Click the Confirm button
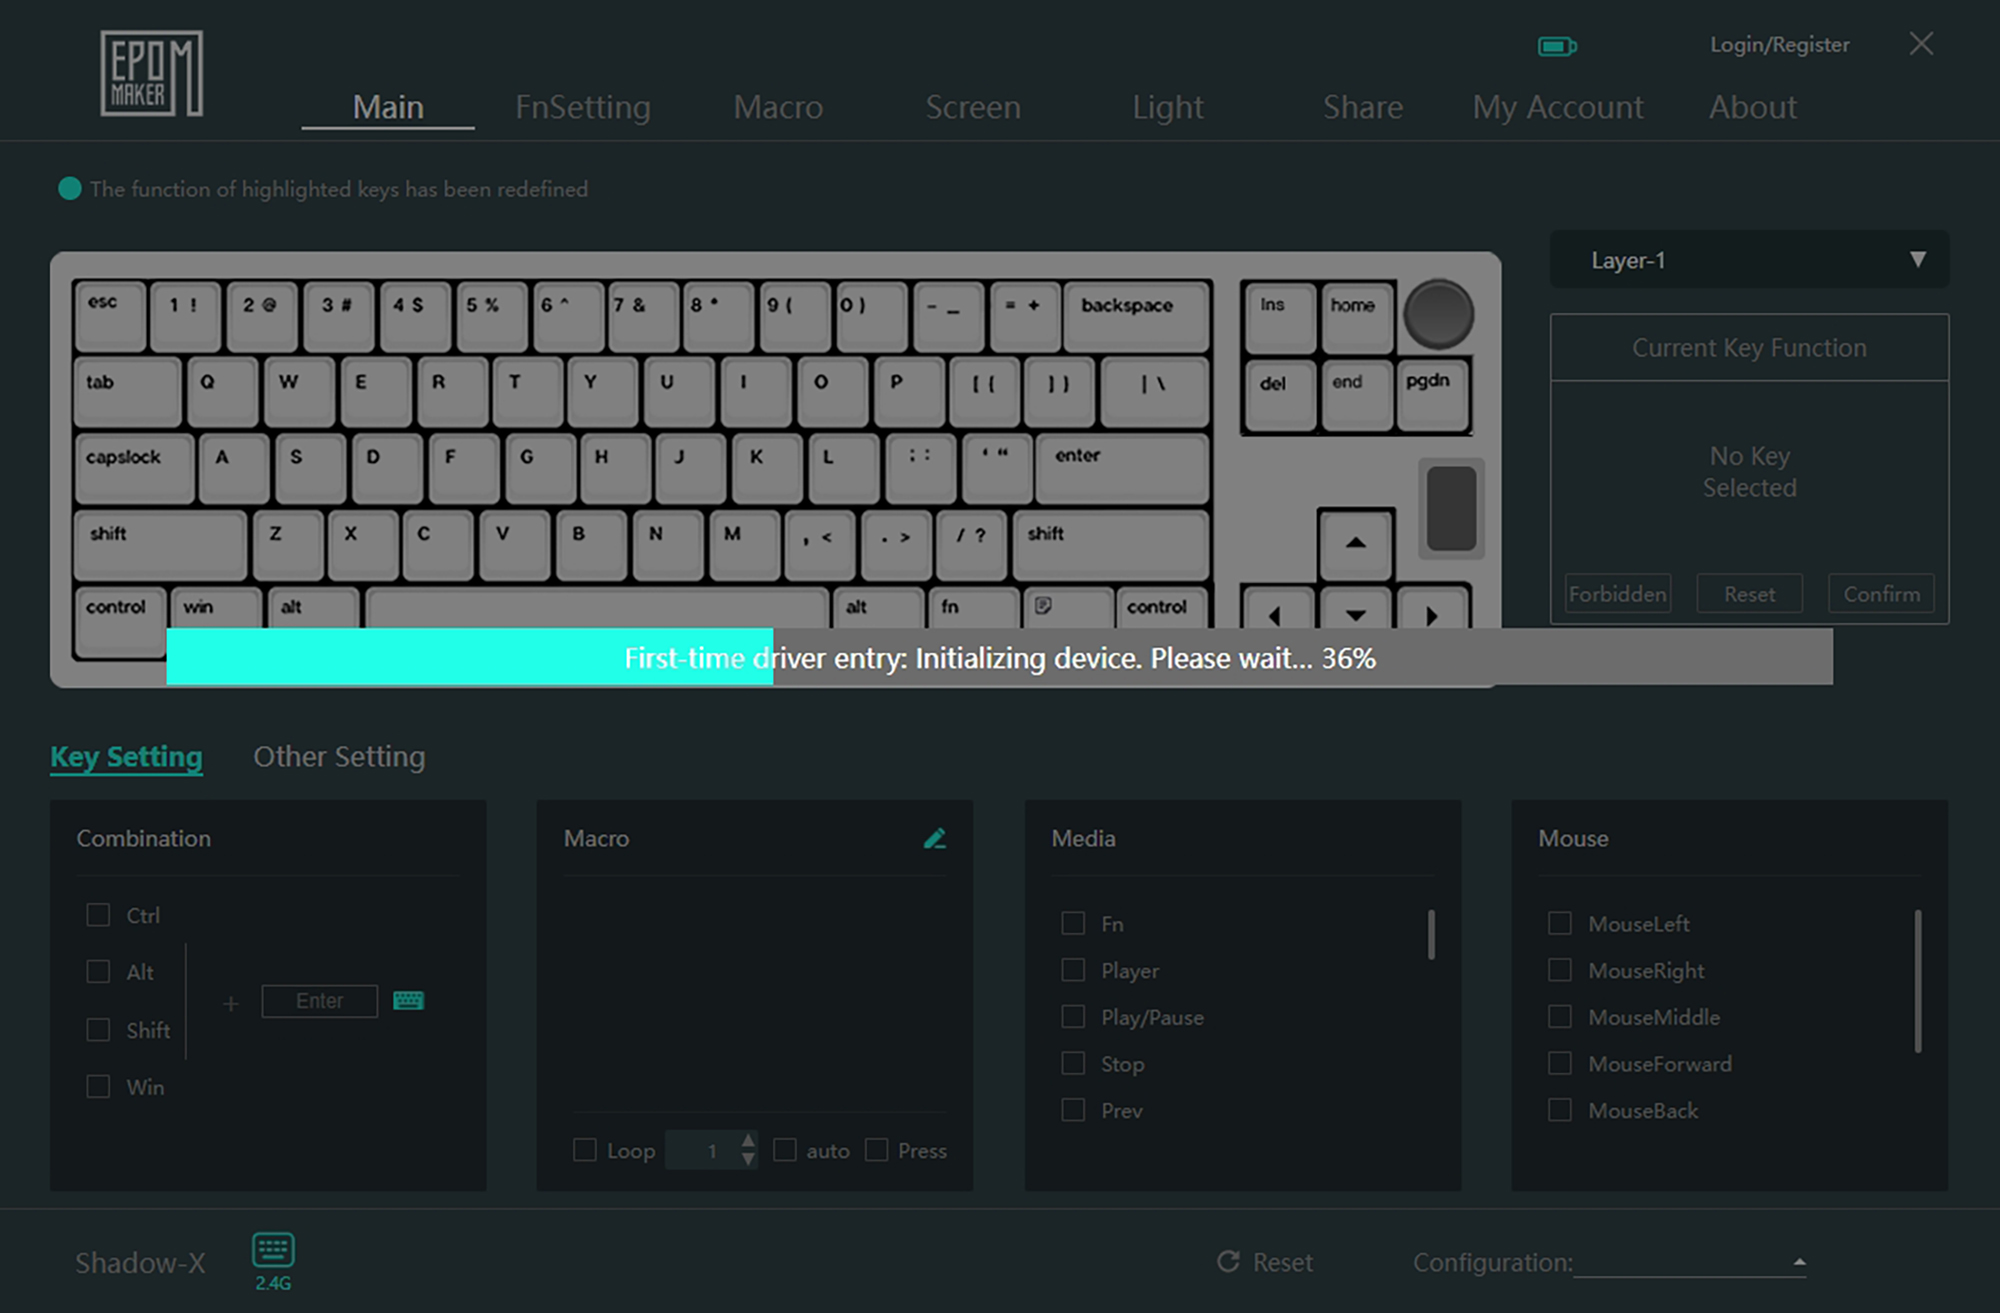This screenshot has height=1313, width=2000. pyautogui.click(x=1880, y=594)
